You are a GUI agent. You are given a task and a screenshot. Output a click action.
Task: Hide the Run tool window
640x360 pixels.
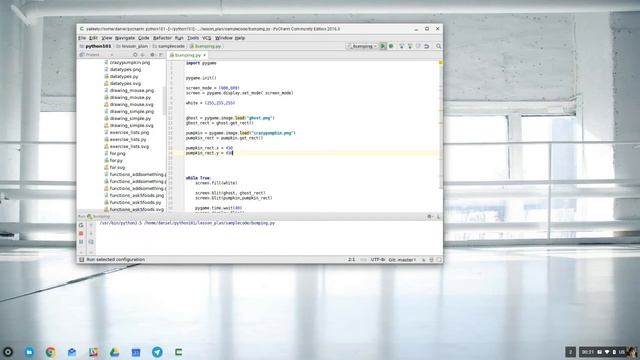[x=438, y=216]
